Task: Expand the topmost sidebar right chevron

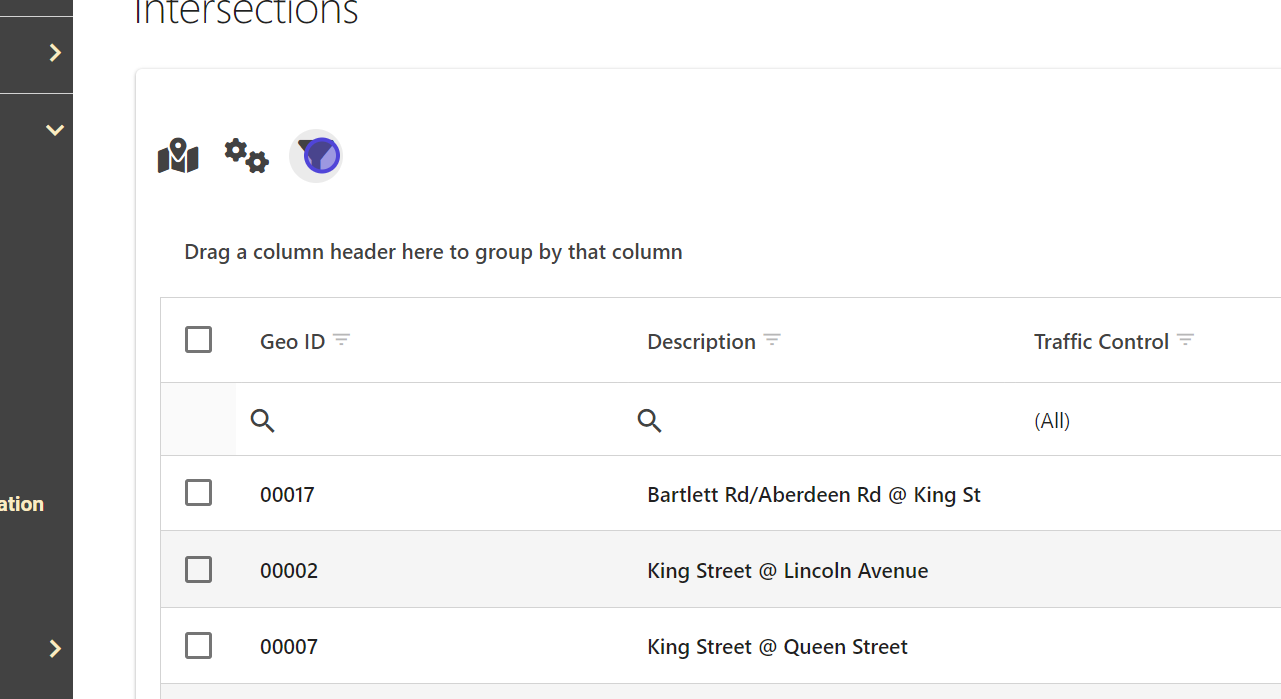Action: tap(55, 53)
